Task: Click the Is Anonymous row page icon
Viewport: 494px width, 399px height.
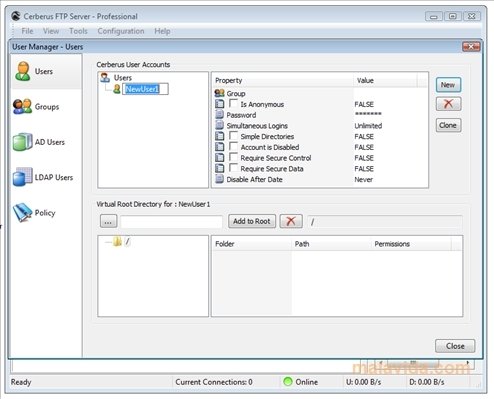Action: [219, 104]
